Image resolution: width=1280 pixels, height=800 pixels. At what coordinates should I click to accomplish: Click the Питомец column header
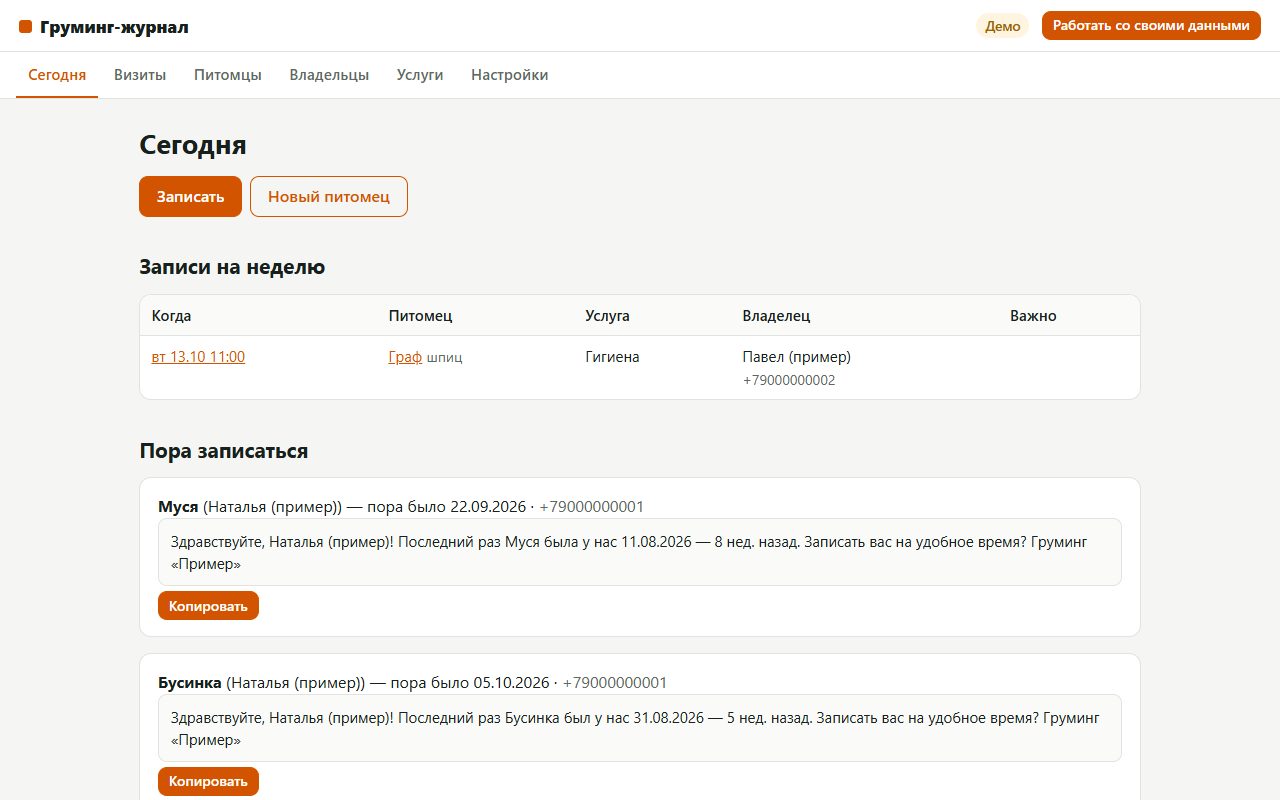click(421, 316)
